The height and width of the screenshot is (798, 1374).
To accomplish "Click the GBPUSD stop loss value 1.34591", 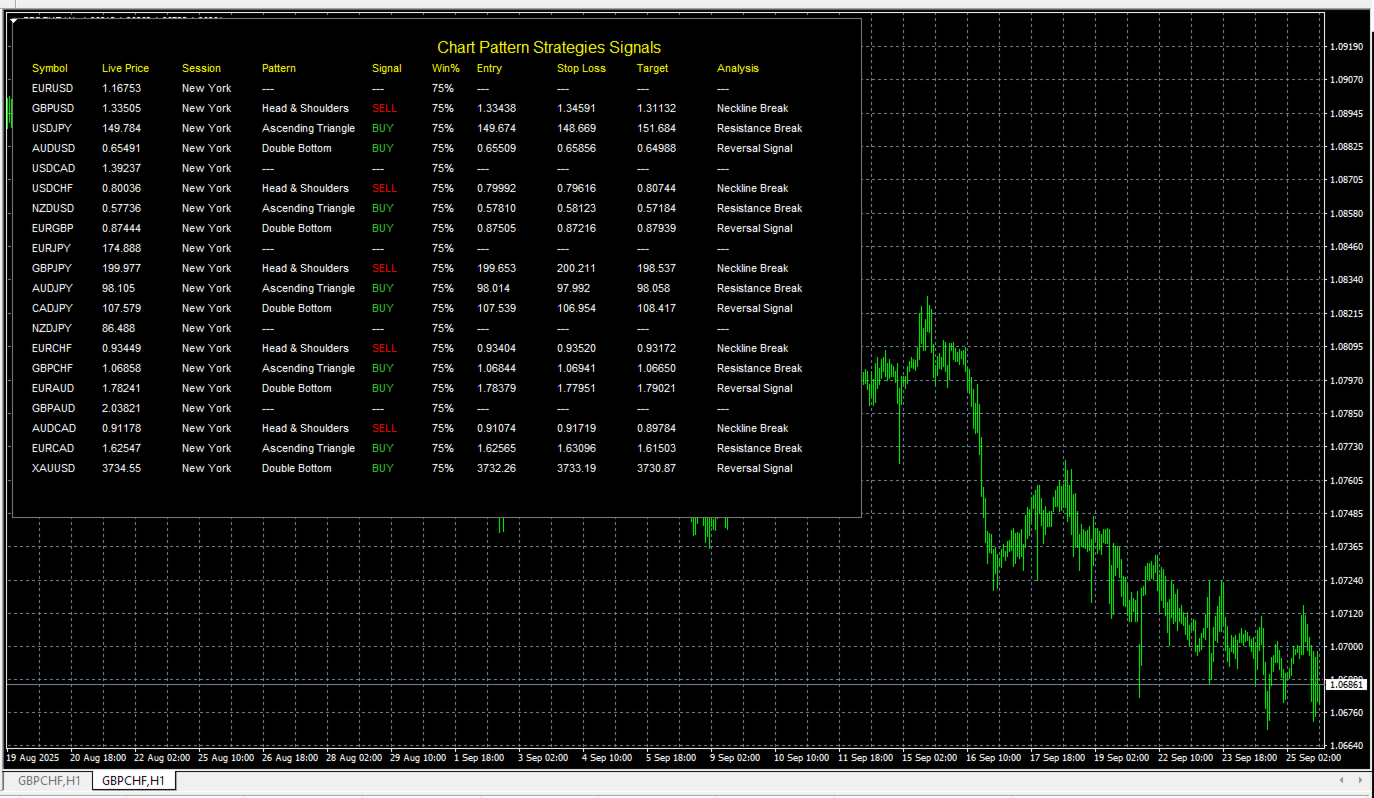I will (577, 108).
